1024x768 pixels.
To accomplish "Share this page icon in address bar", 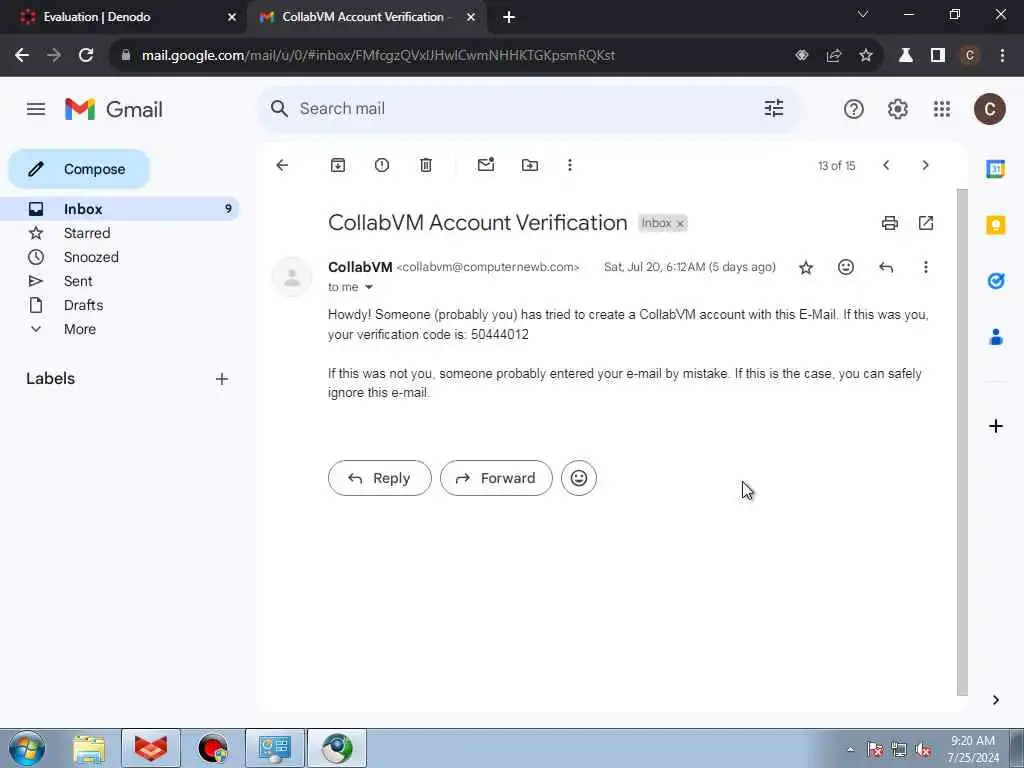I will pos(834,56).
